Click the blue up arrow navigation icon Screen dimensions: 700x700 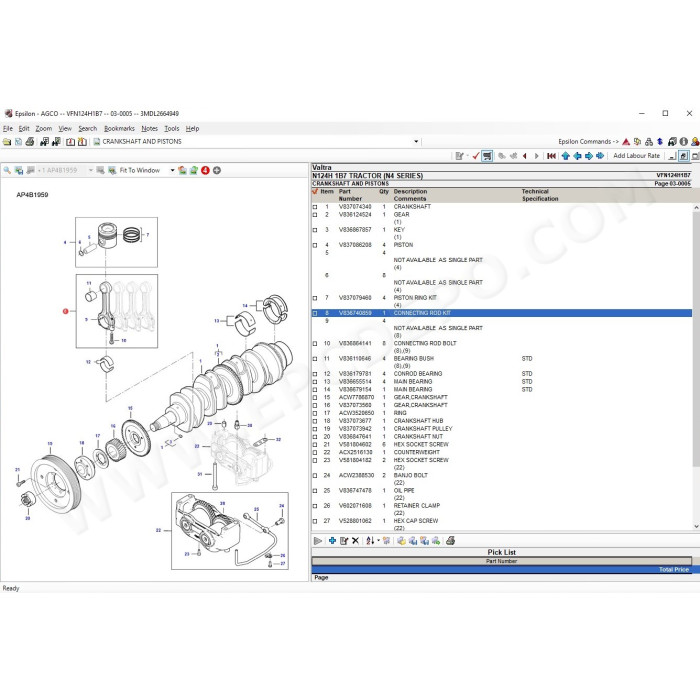(566, 156)
